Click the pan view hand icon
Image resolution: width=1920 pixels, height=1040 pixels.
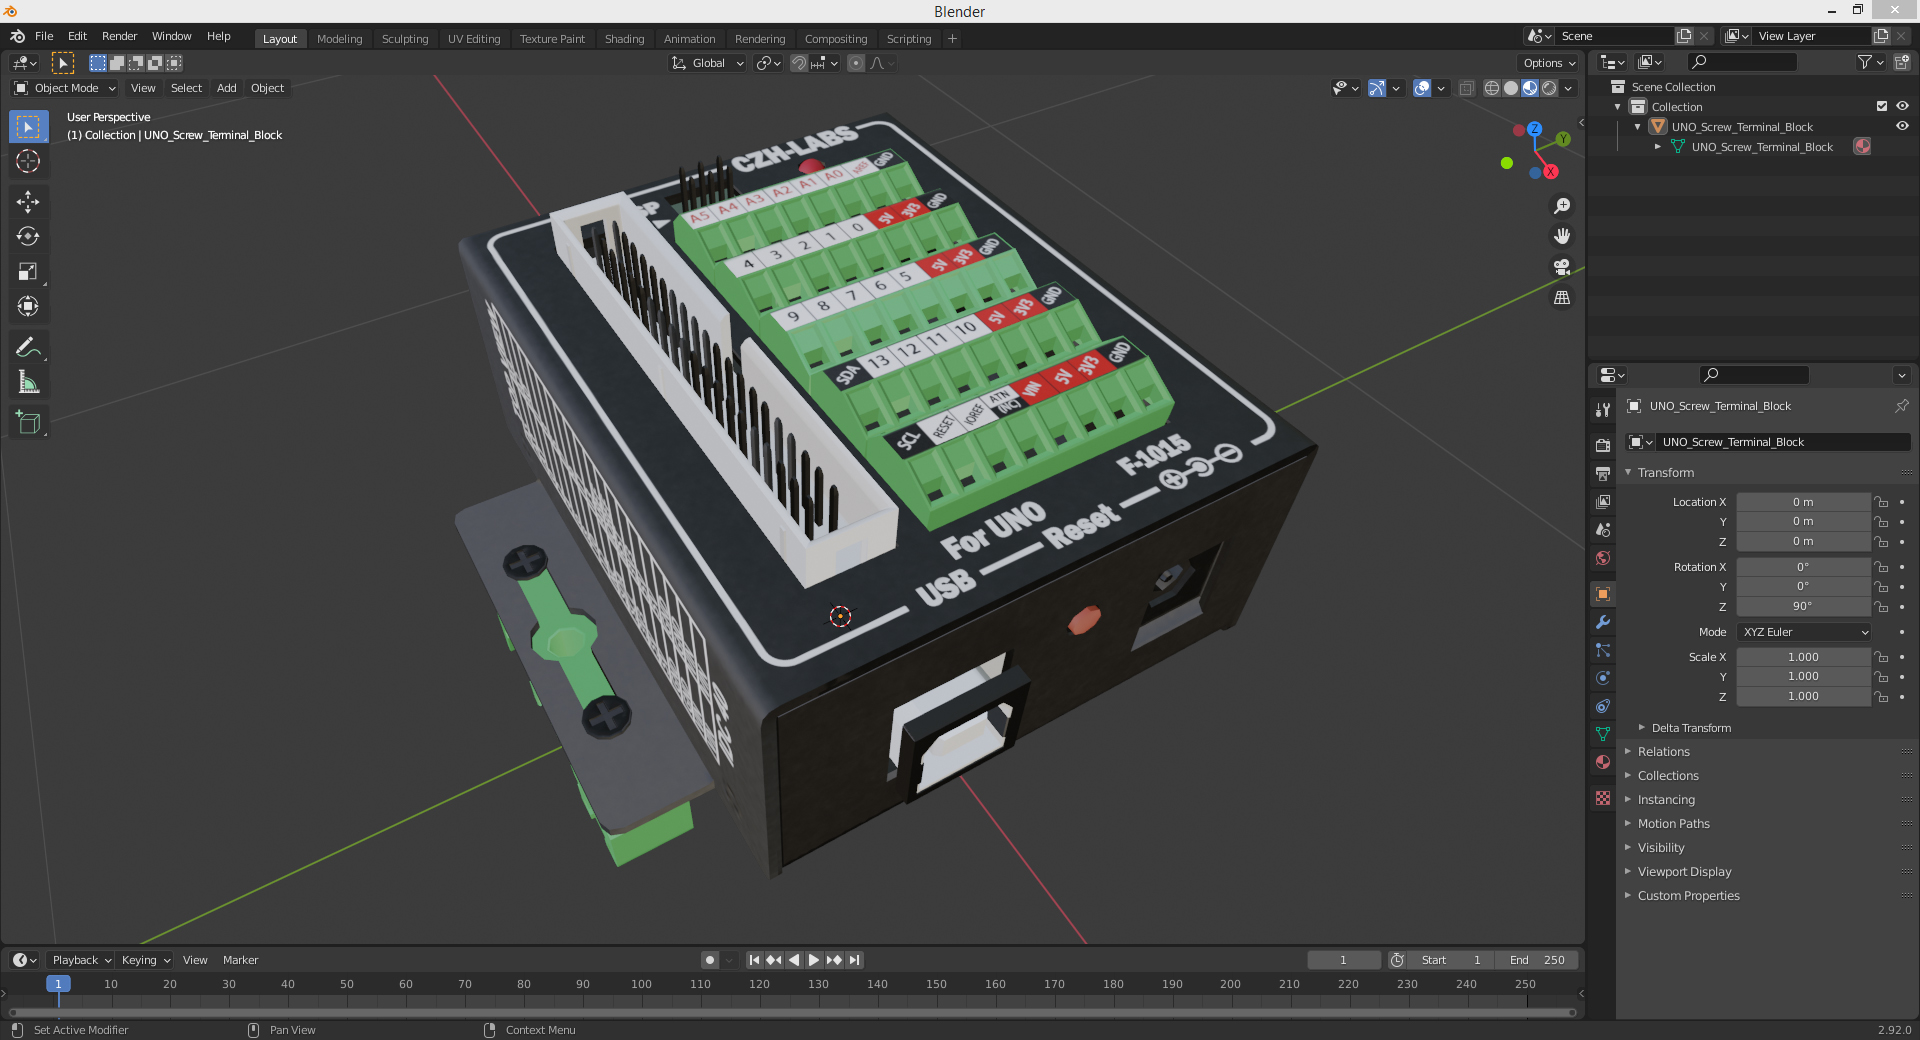click(x=1561, y=236)
